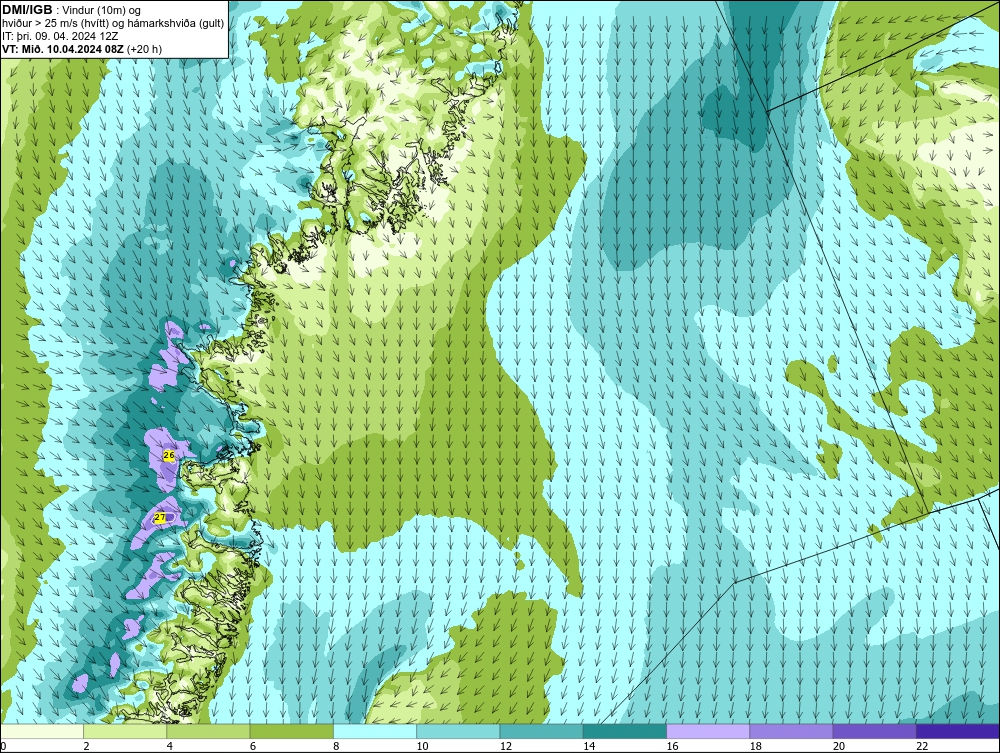Click the yellow gust marker labeled 27

[x=160, y=518]
